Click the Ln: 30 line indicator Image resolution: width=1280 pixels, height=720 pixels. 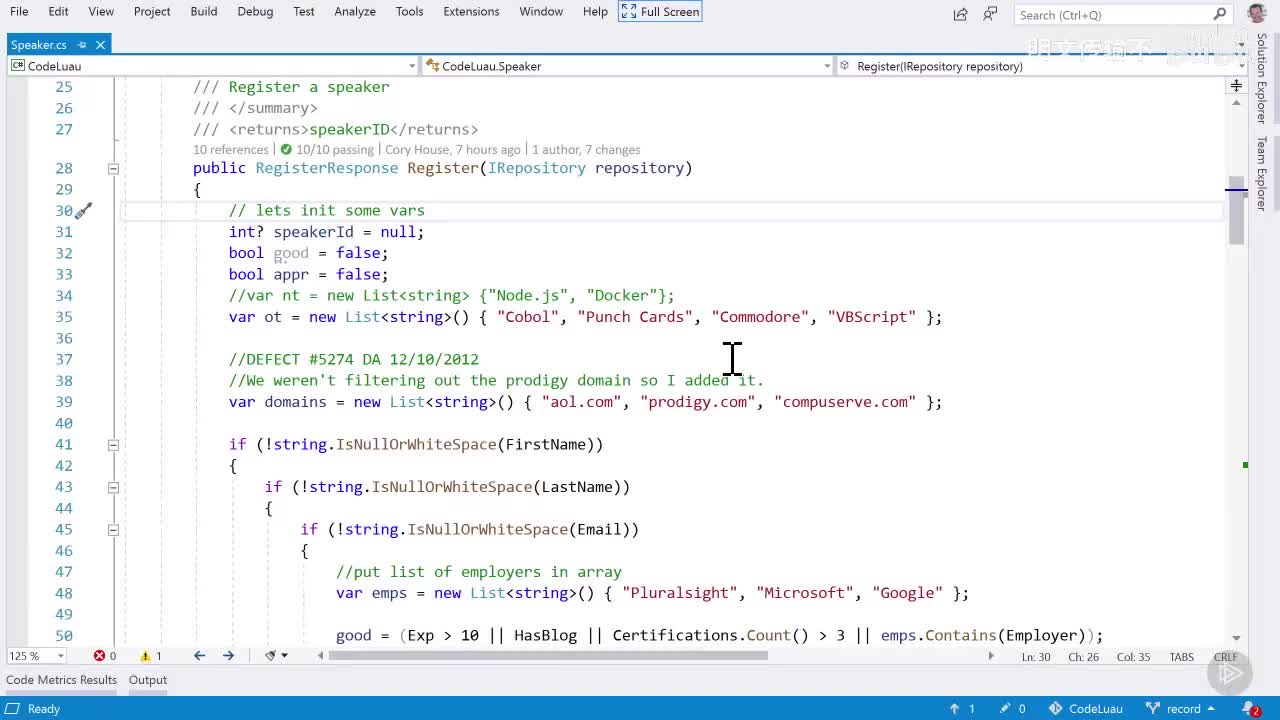[x=1036, y=657]
